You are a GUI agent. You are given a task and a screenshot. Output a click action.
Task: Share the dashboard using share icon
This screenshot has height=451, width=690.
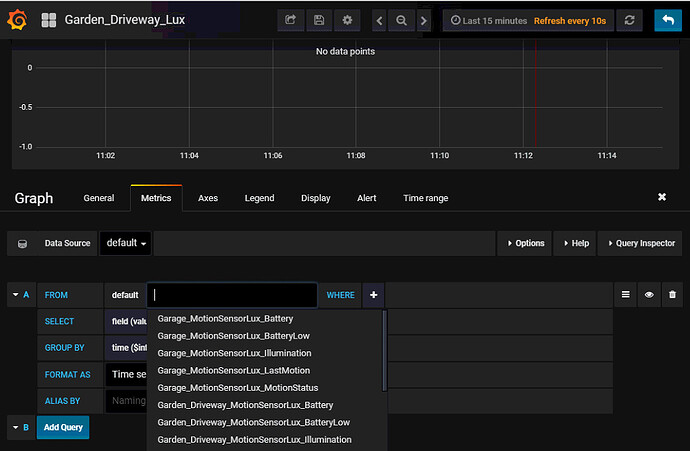(x=291, y=20)
